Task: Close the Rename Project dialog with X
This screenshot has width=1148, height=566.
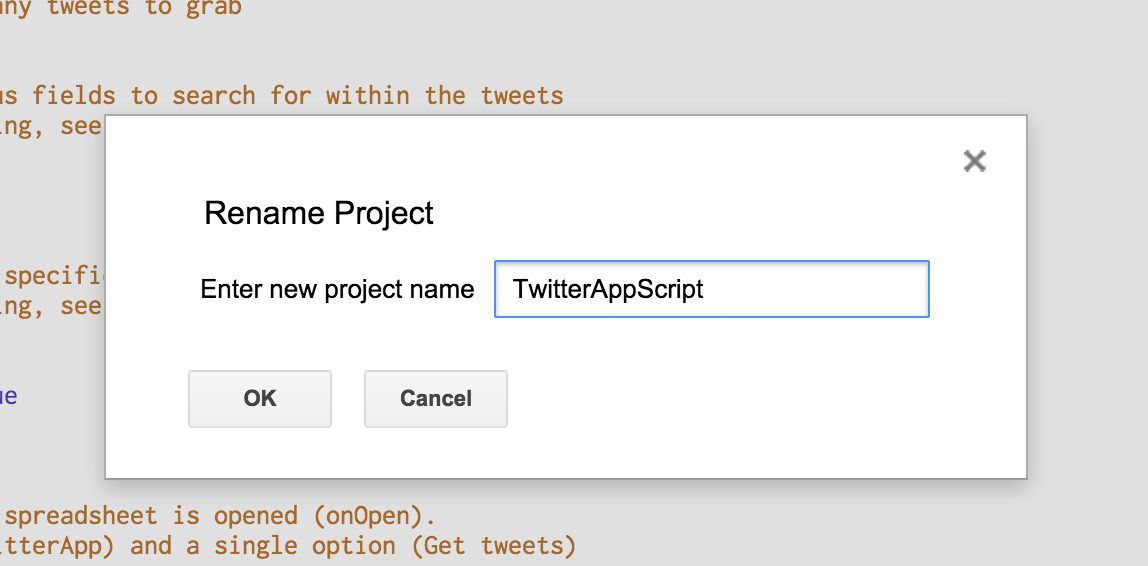Action: coord(974,161)
